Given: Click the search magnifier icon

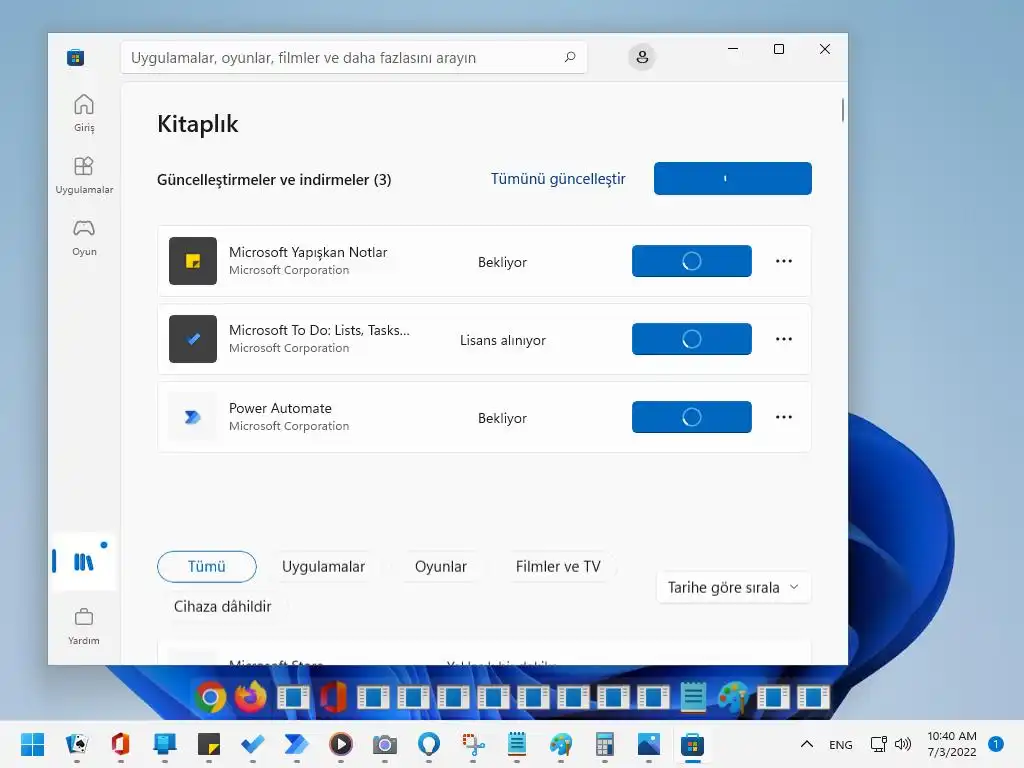Looking at the screenshot, I should coord(569,57).
